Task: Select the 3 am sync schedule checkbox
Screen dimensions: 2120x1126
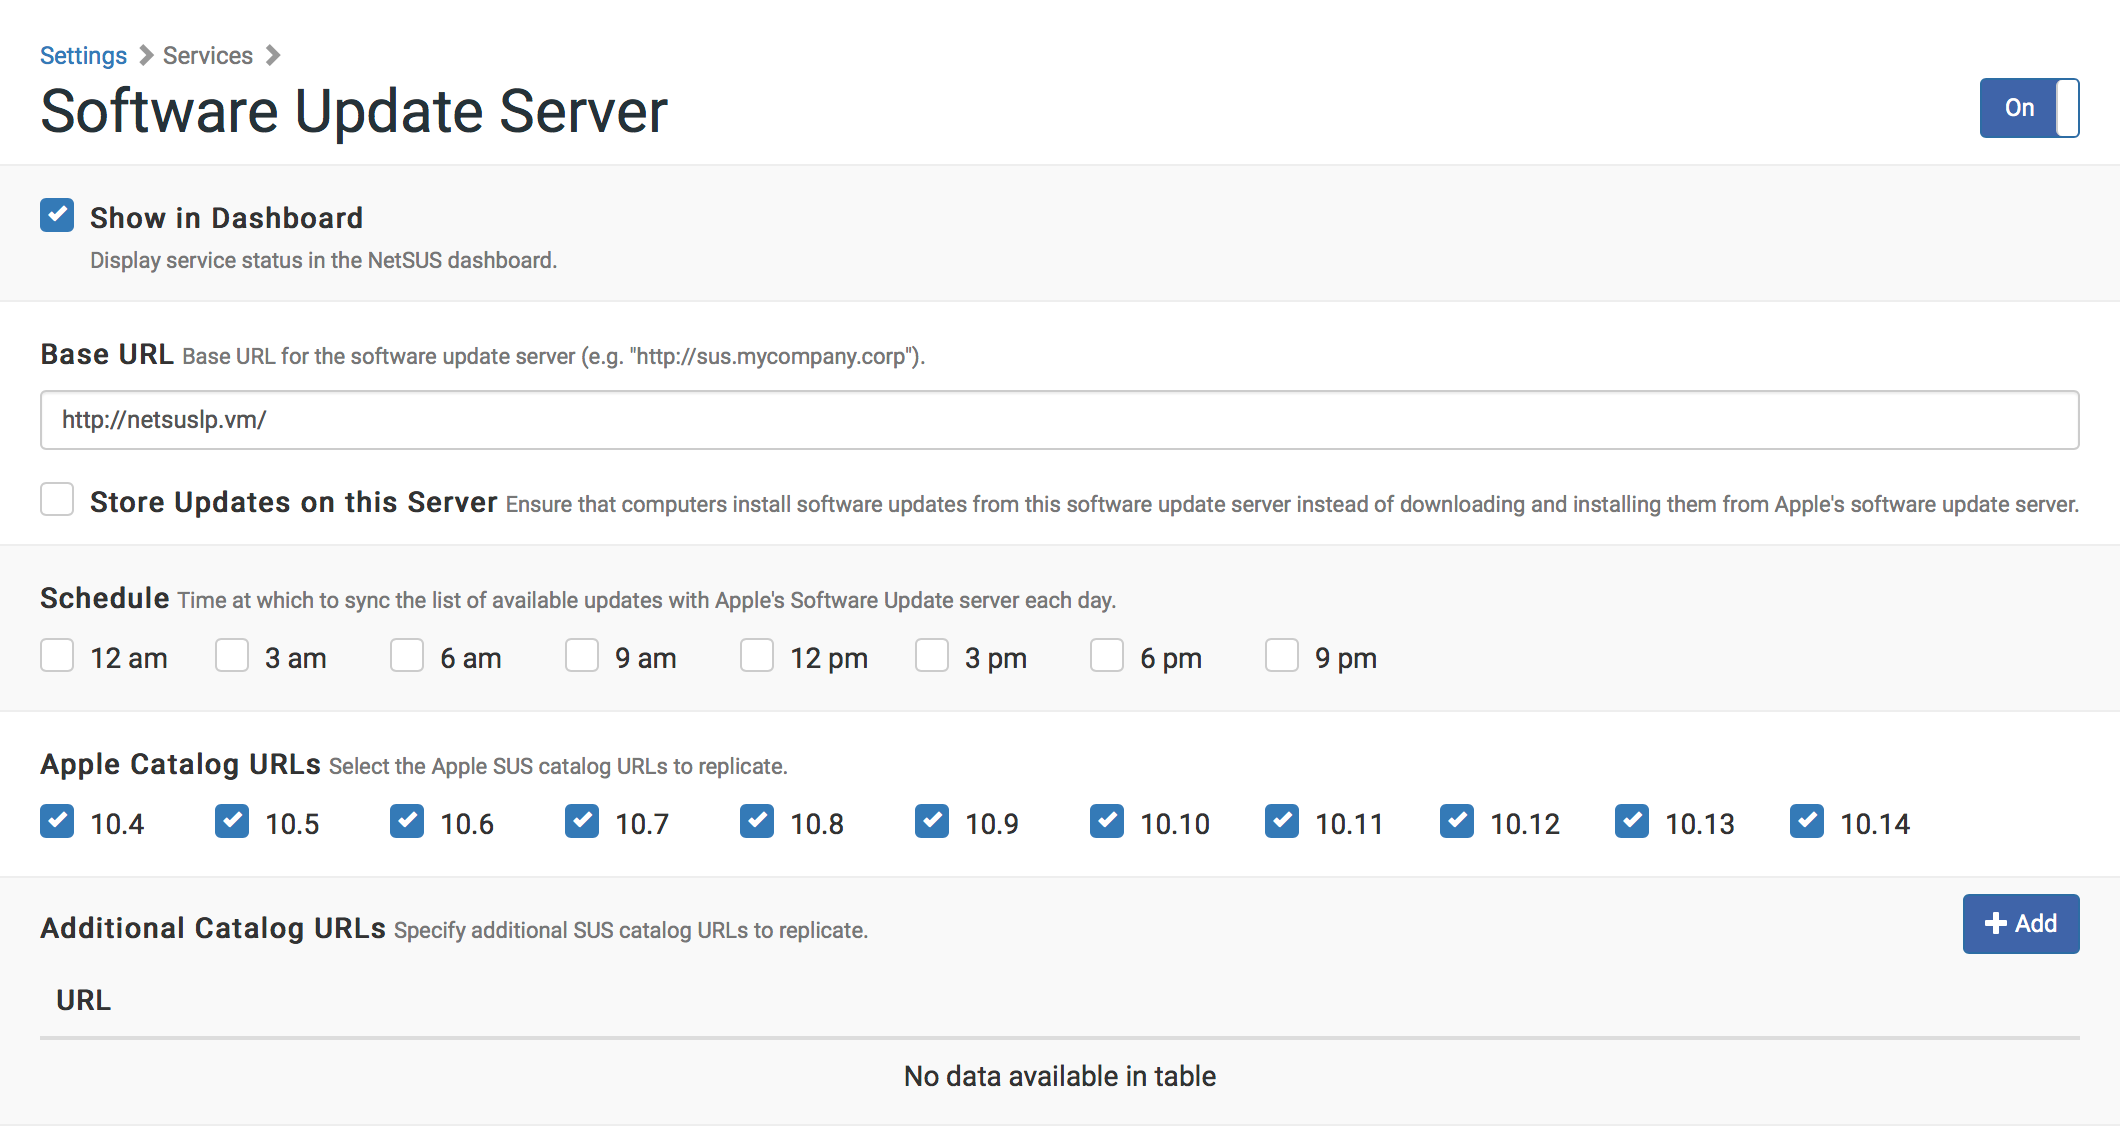Action: [x=229, y=656]
